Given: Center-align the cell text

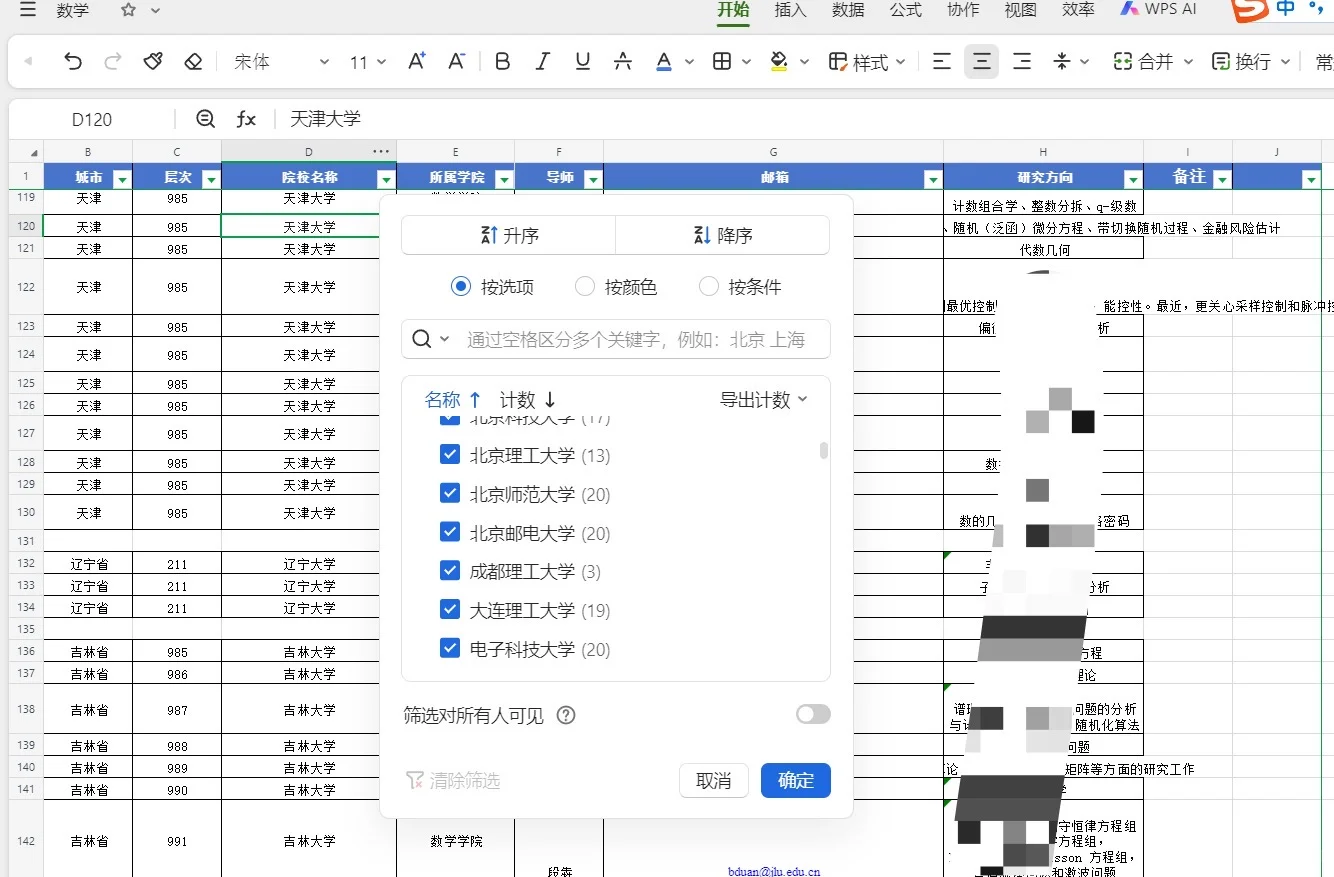Looking at the screenshot, I should coord(982,62).
